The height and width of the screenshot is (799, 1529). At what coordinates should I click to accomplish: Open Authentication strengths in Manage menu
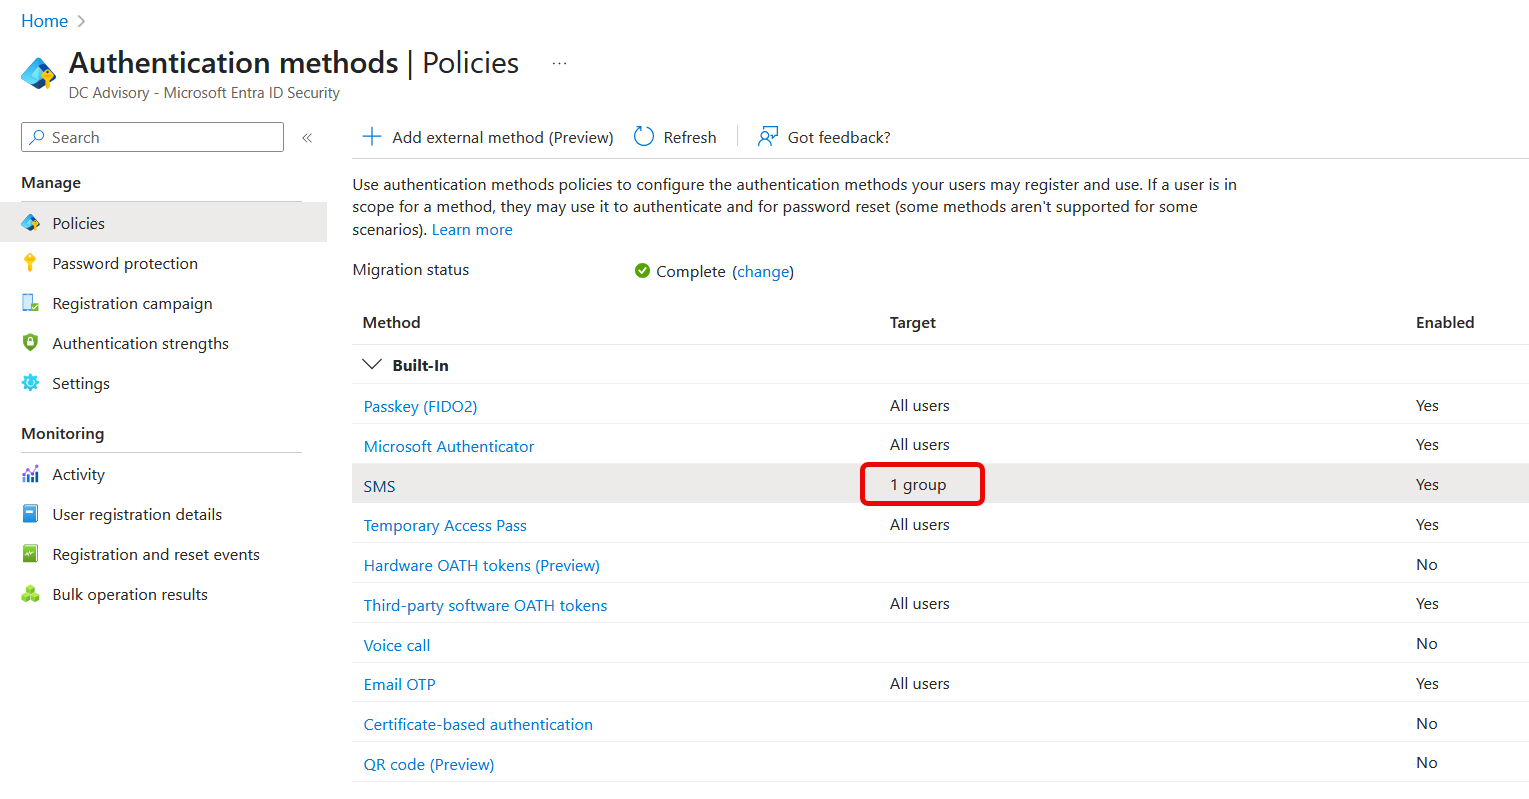140,343
